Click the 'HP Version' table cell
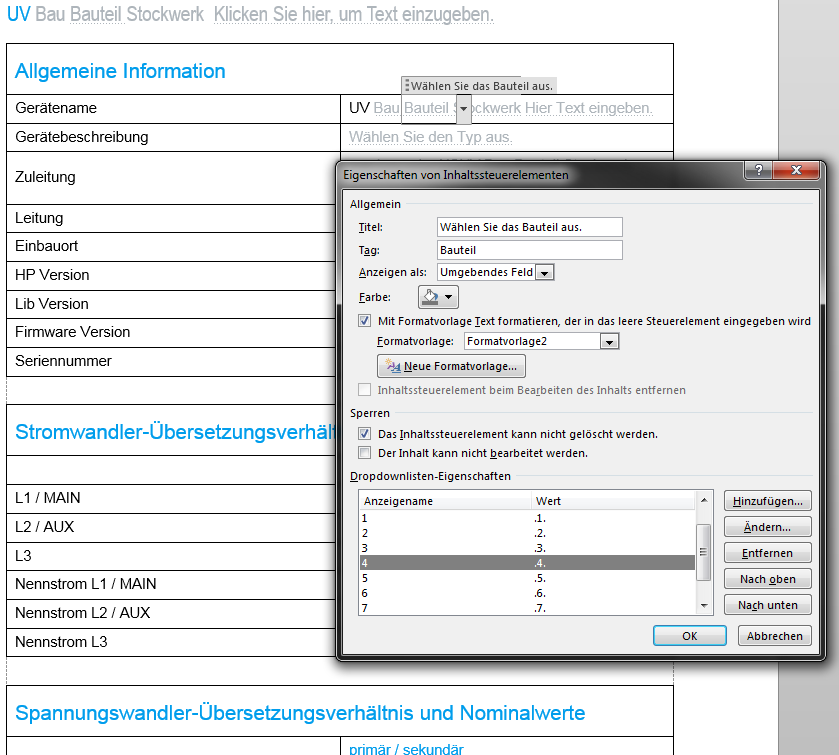The image size is (839, 755). (x=173, y=276)
